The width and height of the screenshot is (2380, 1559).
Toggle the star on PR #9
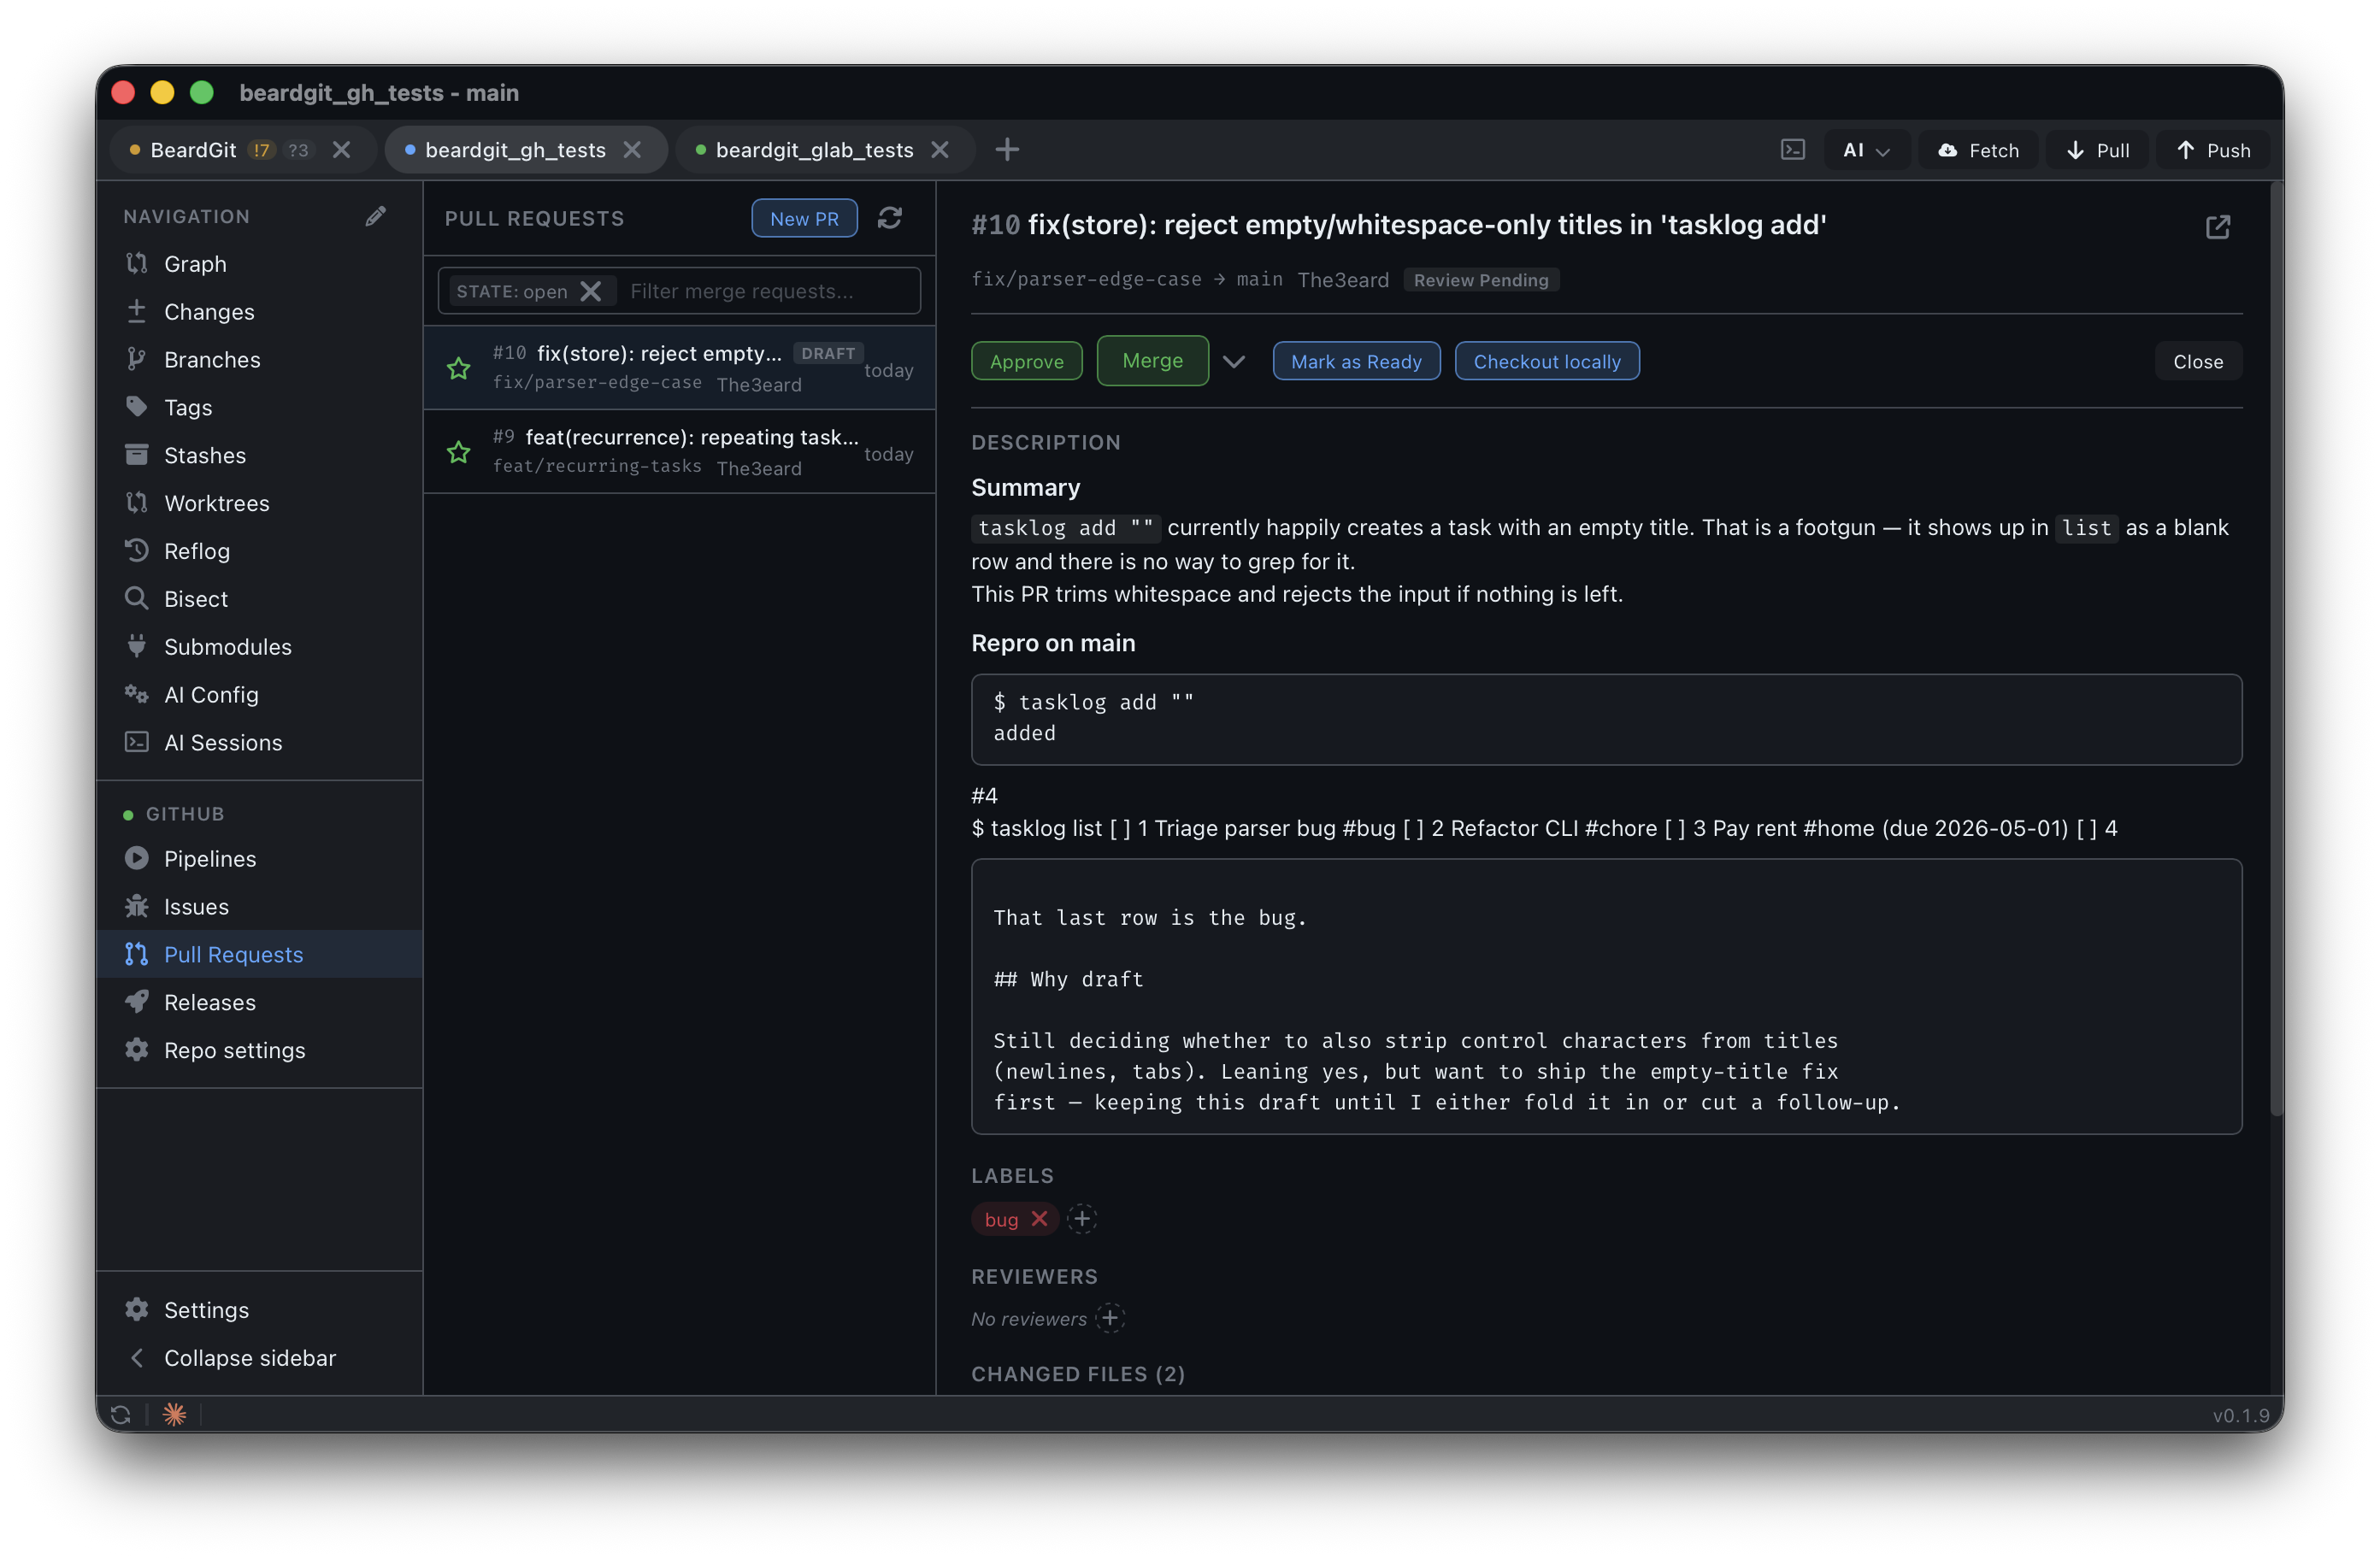click(459, 453)
